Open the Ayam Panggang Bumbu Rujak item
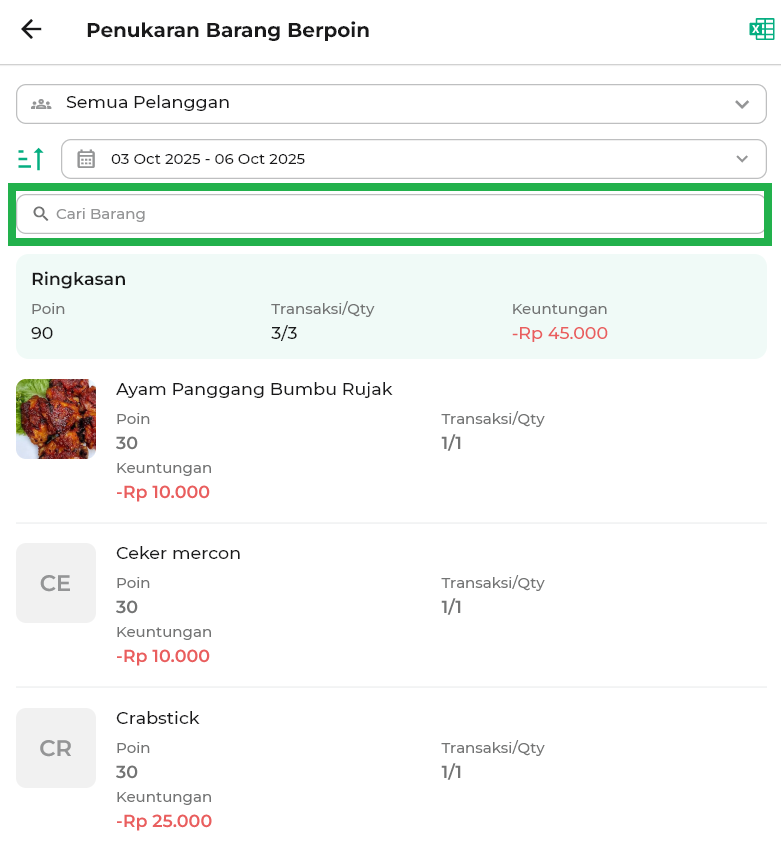 pos(254,389)
